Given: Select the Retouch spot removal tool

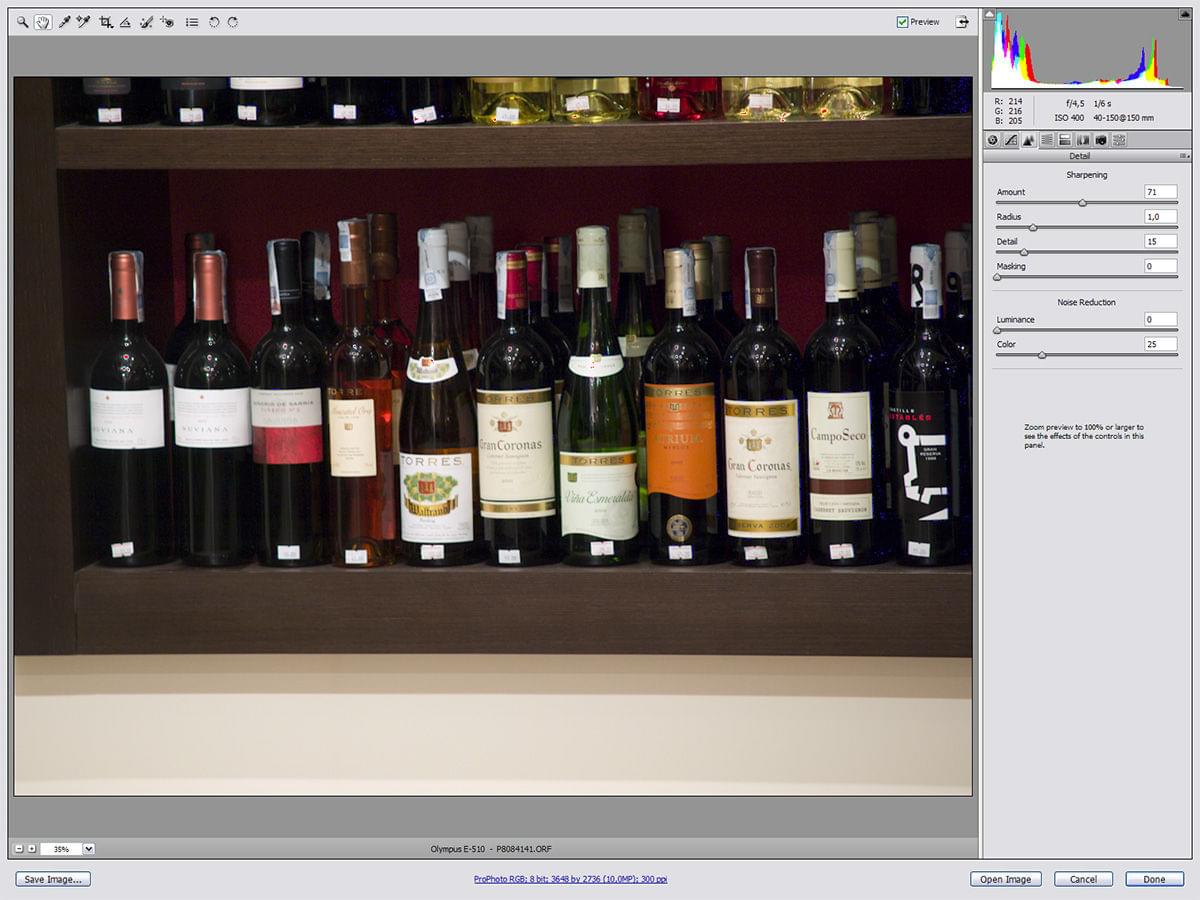Looking at the screenshot, I should 146,22.
